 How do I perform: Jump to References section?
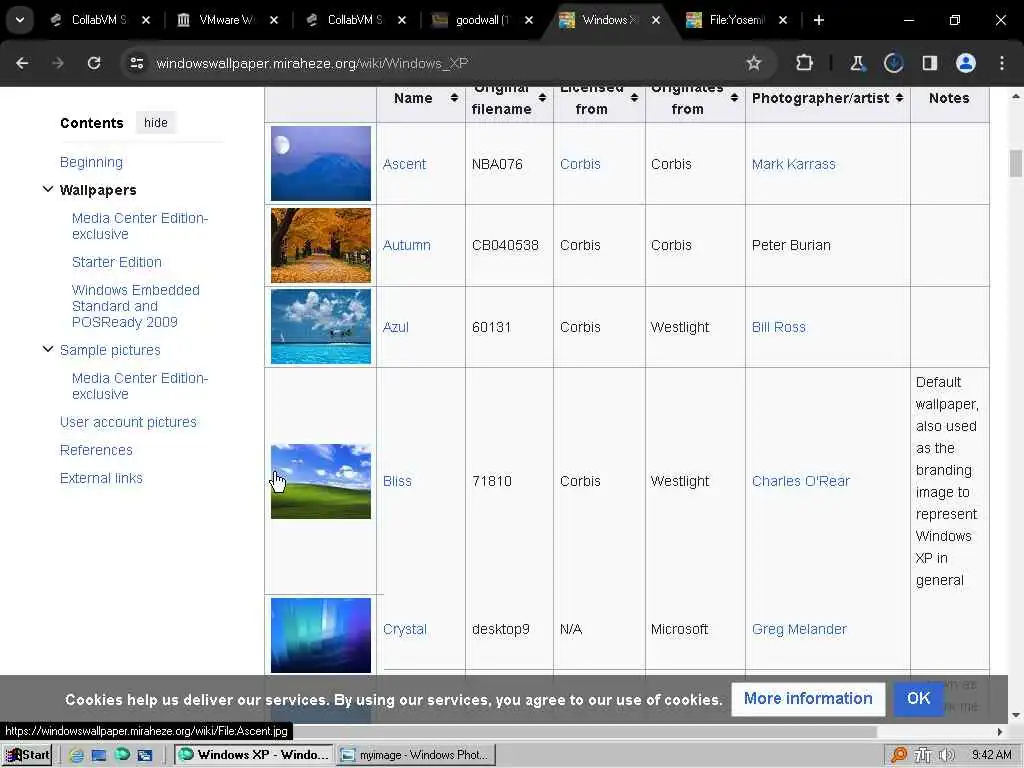click(x=96, y=450)
